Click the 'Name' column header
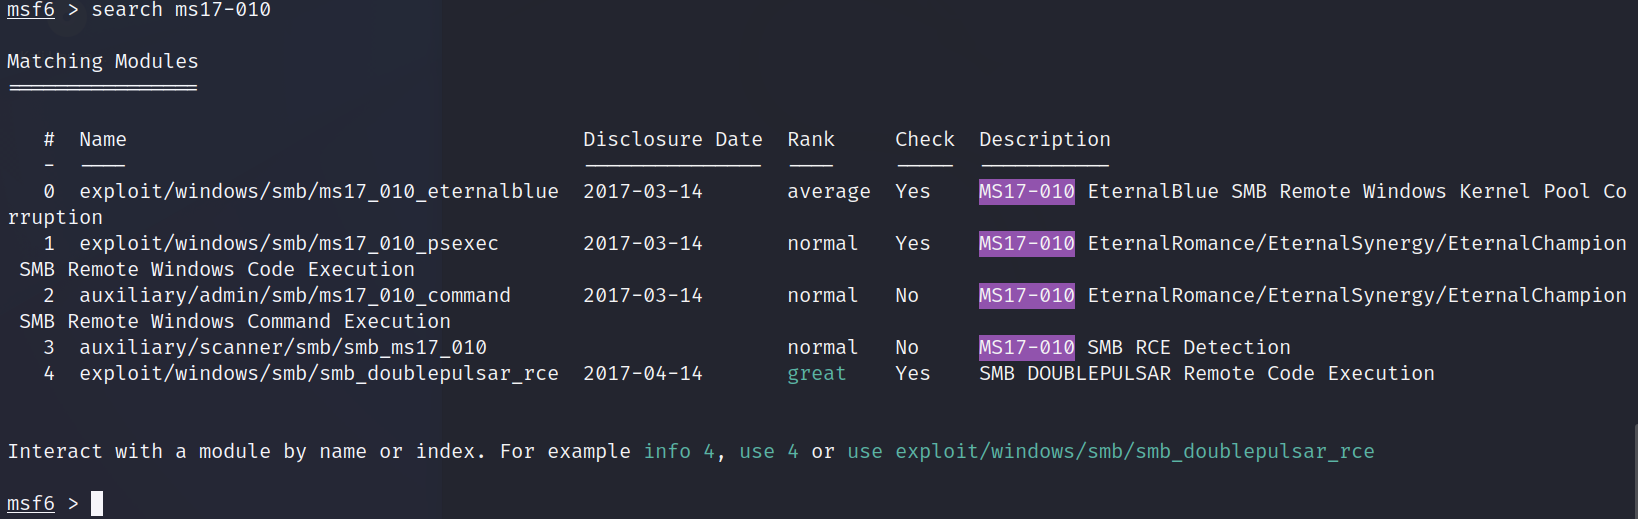 tap(103, 139)
